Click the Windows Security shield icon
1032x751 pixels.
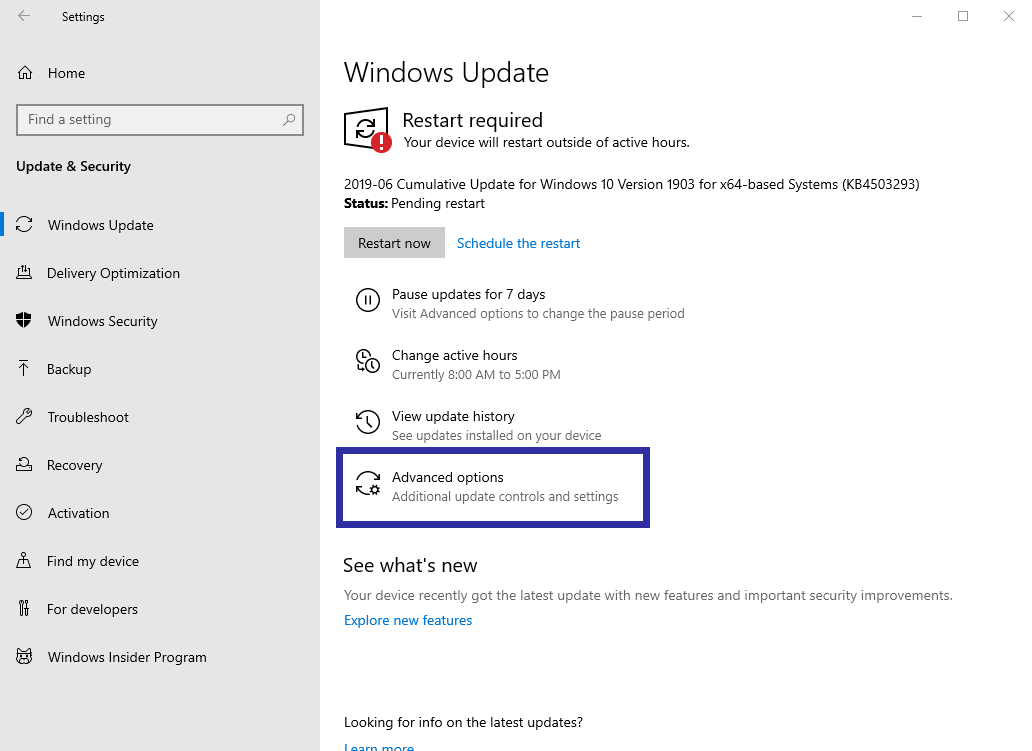point(24,321)
